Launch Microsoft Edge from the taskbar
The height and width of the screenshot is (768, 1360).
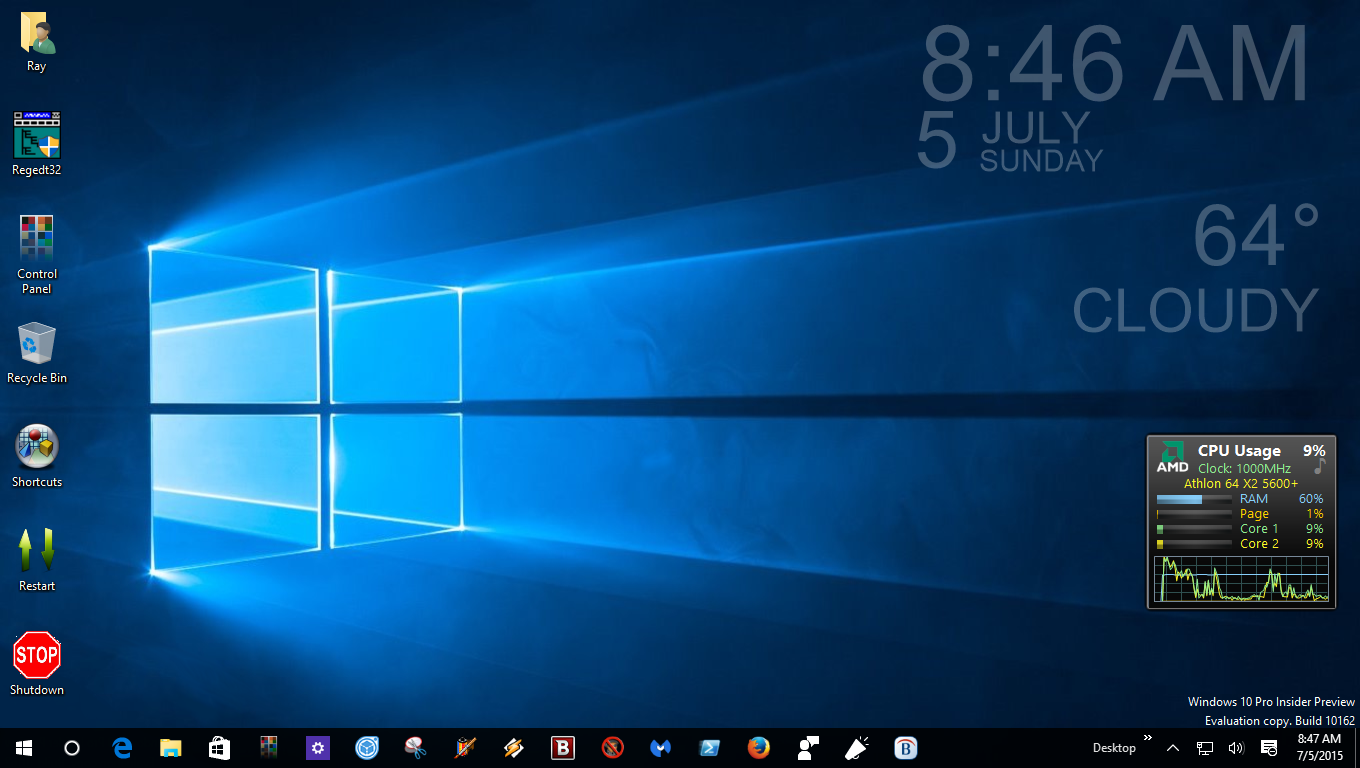pyautogui.click(x=122, y=747)
